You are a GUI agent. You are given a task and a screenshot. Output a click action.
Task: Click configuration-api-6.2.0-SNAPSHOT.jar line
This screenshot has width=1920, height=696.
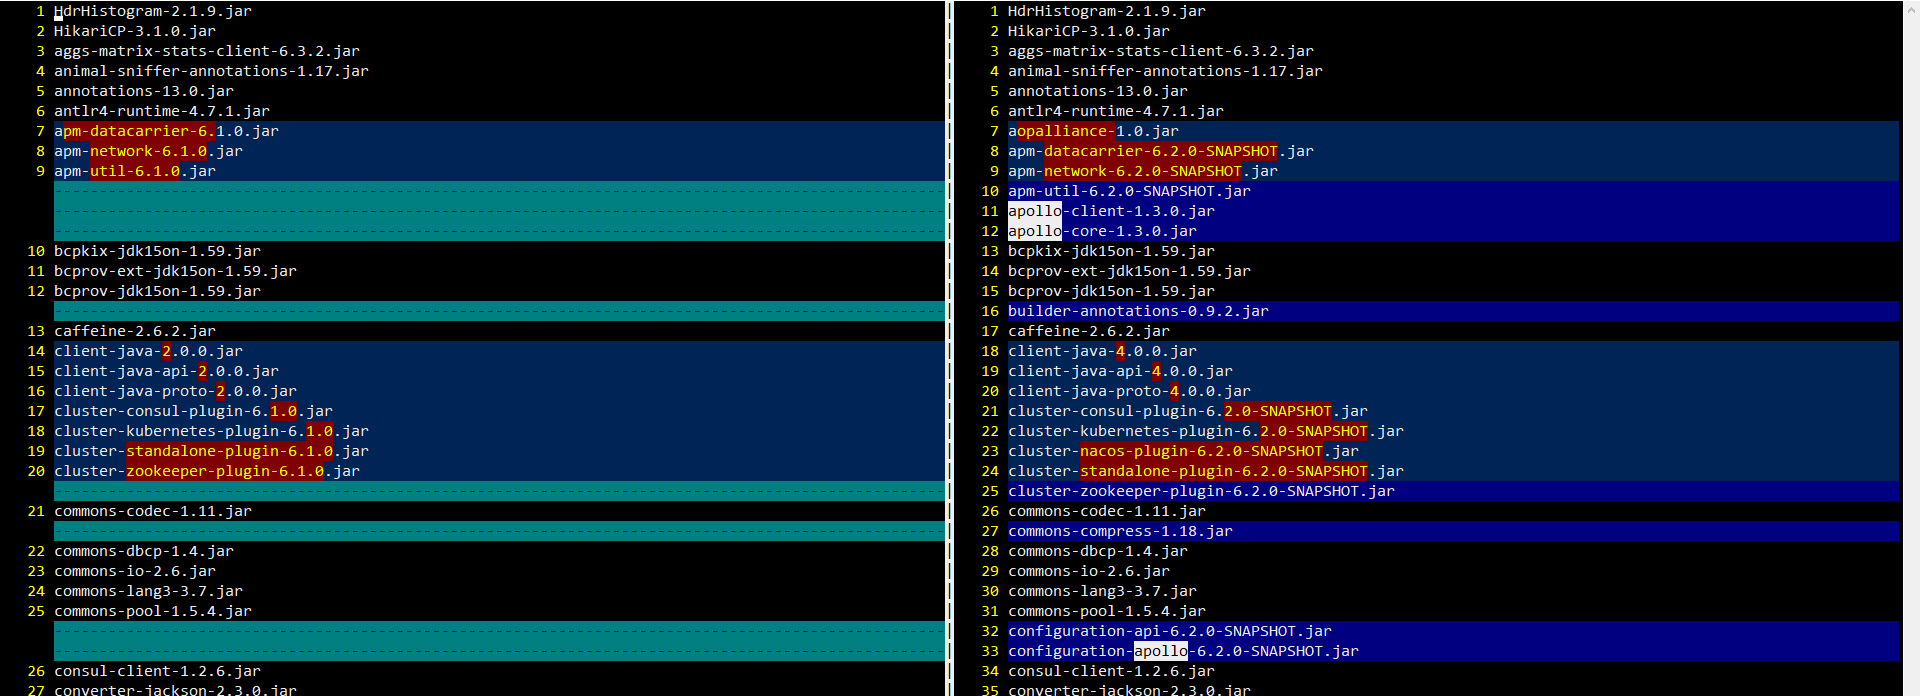(1170, 631)
